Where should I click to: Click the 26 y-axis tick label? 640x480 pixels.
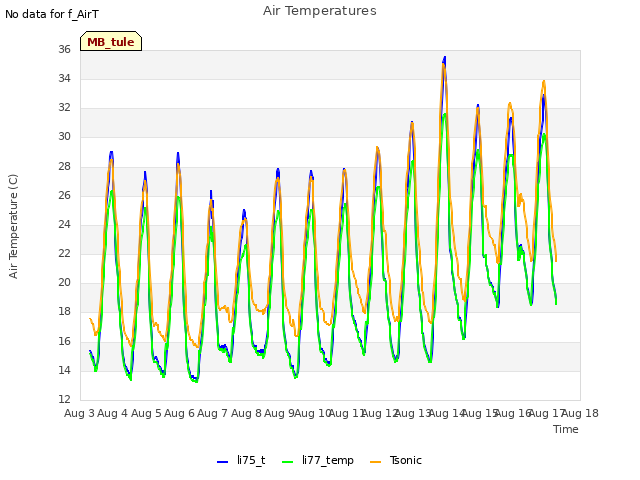[64, 196]
